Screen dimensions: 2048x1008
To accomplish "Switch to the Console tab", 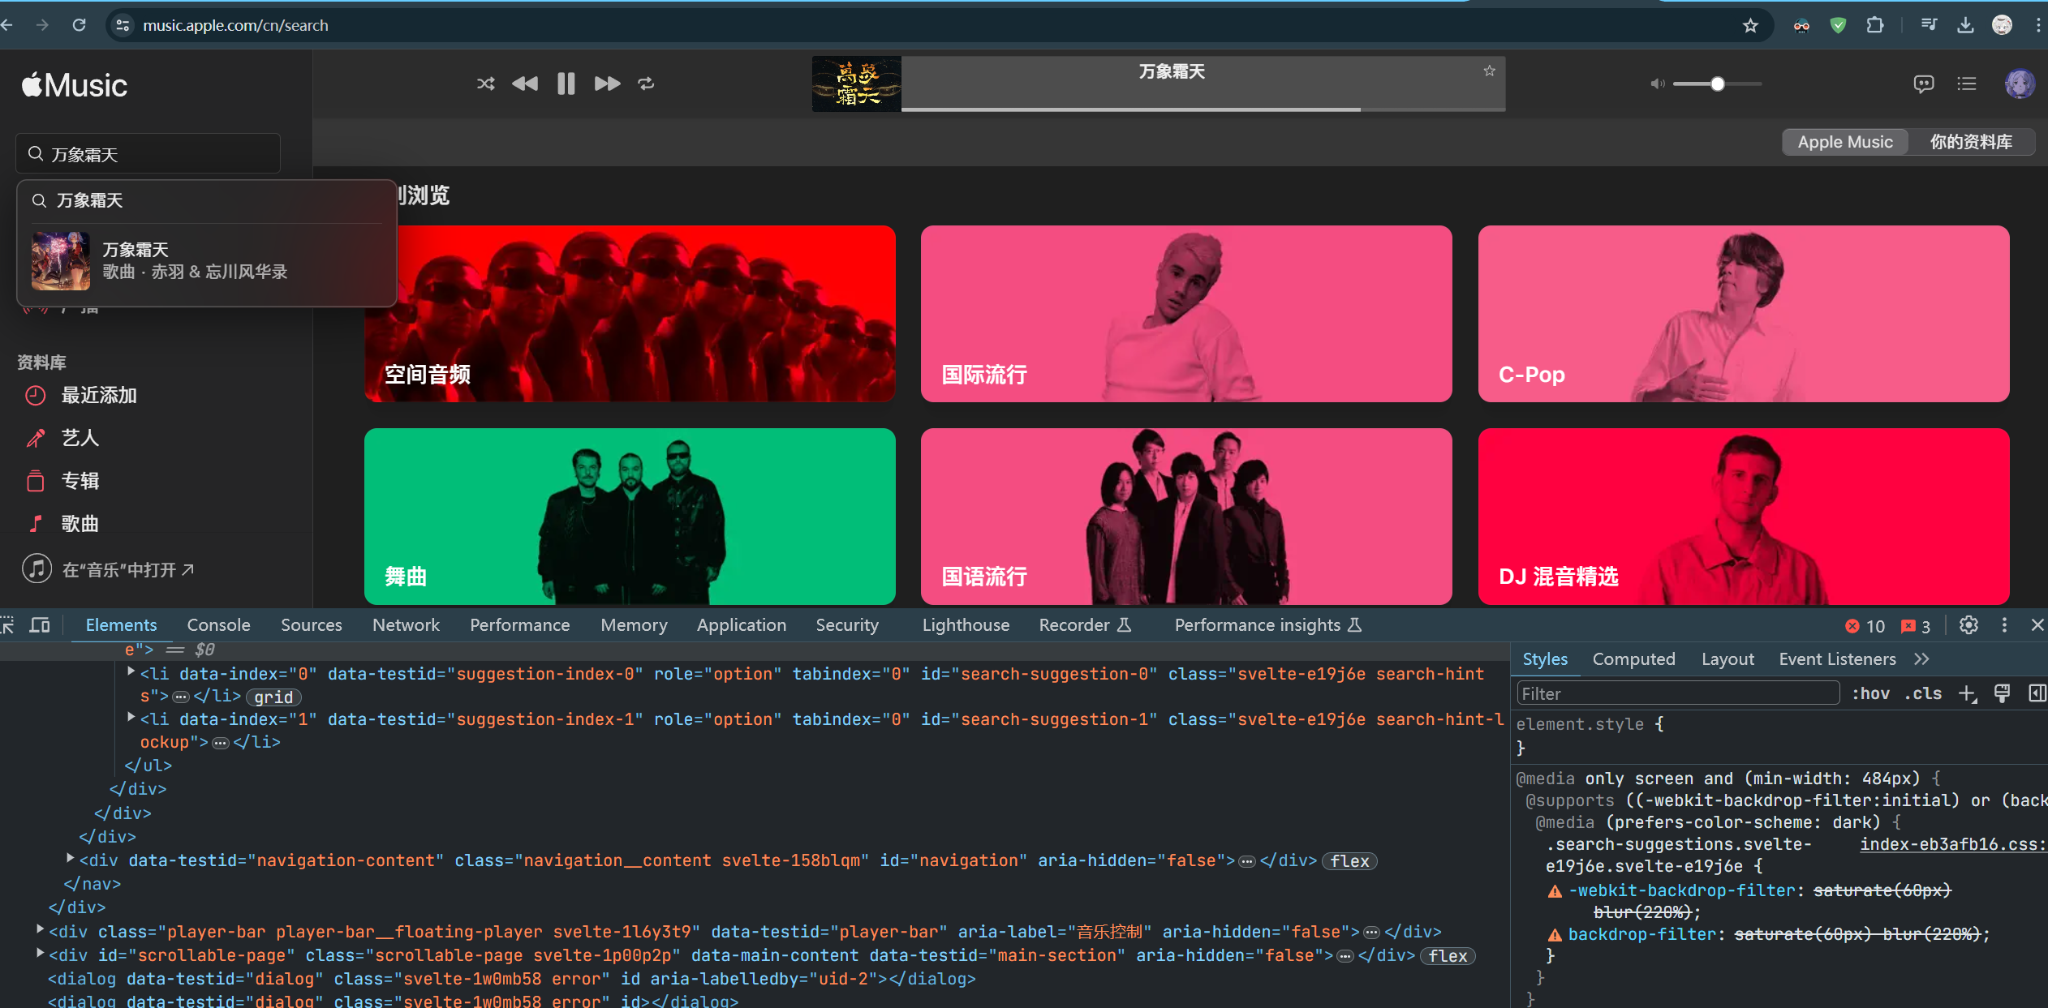I will [217, 625].
